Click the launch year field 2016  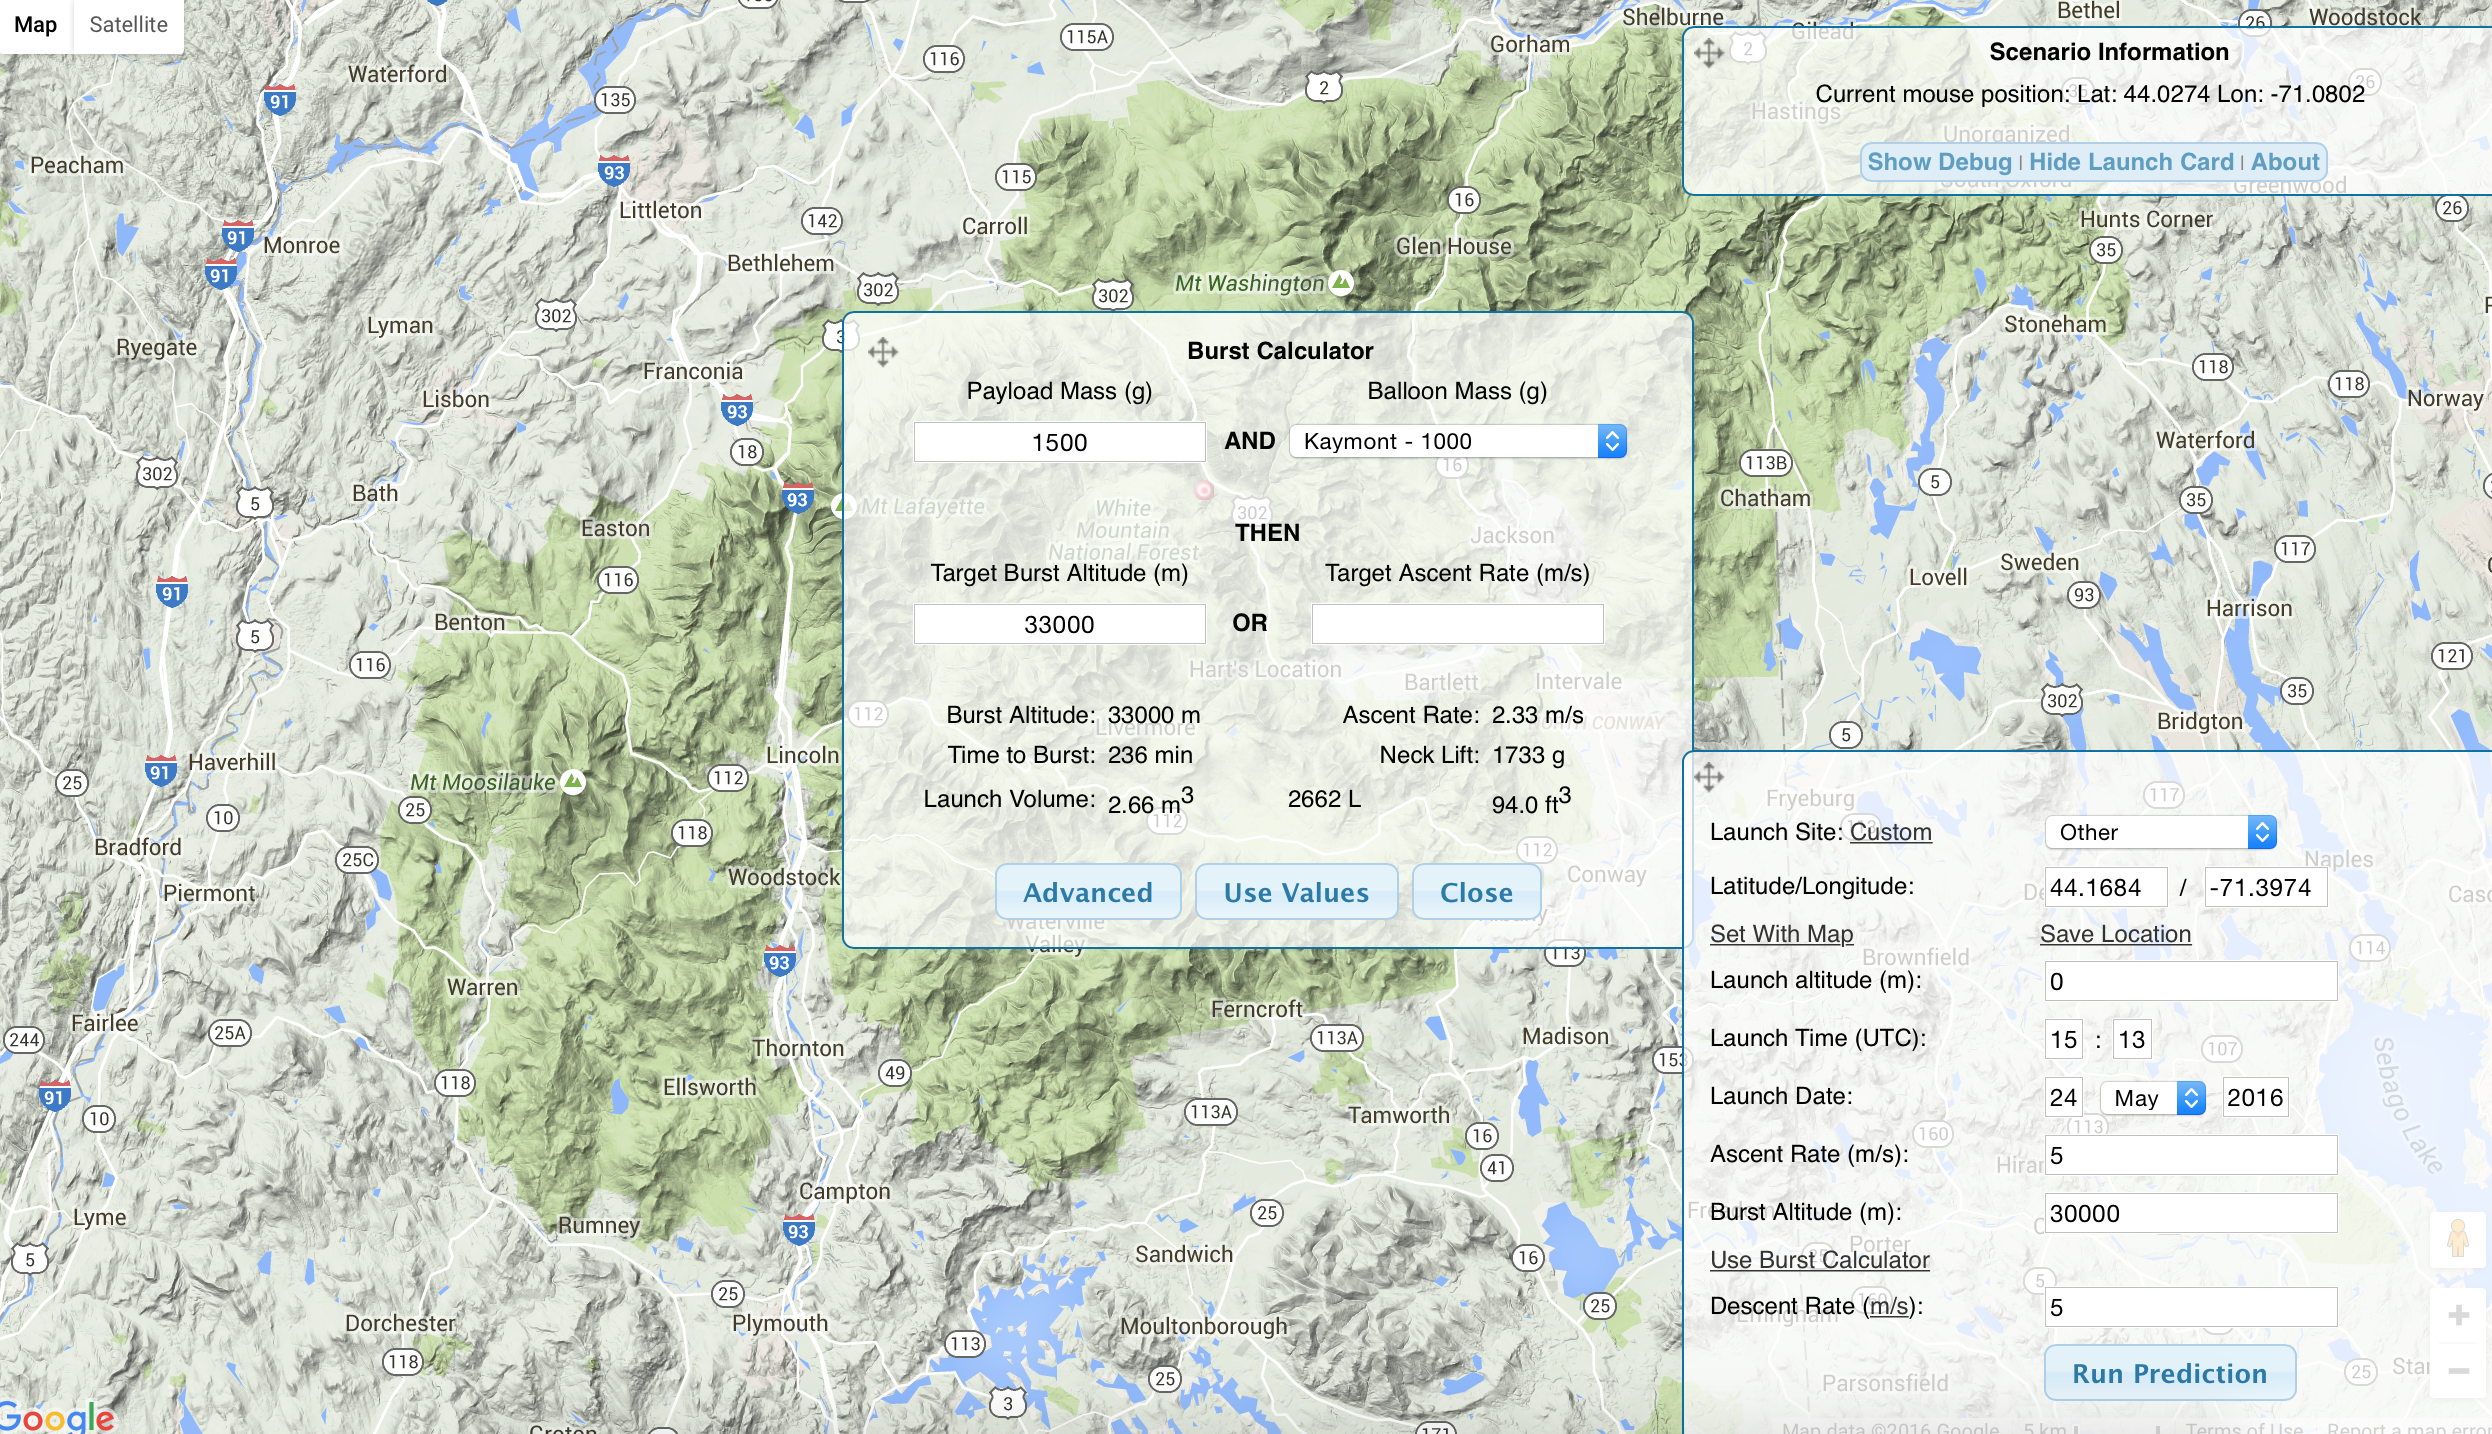point(2255,1097)
